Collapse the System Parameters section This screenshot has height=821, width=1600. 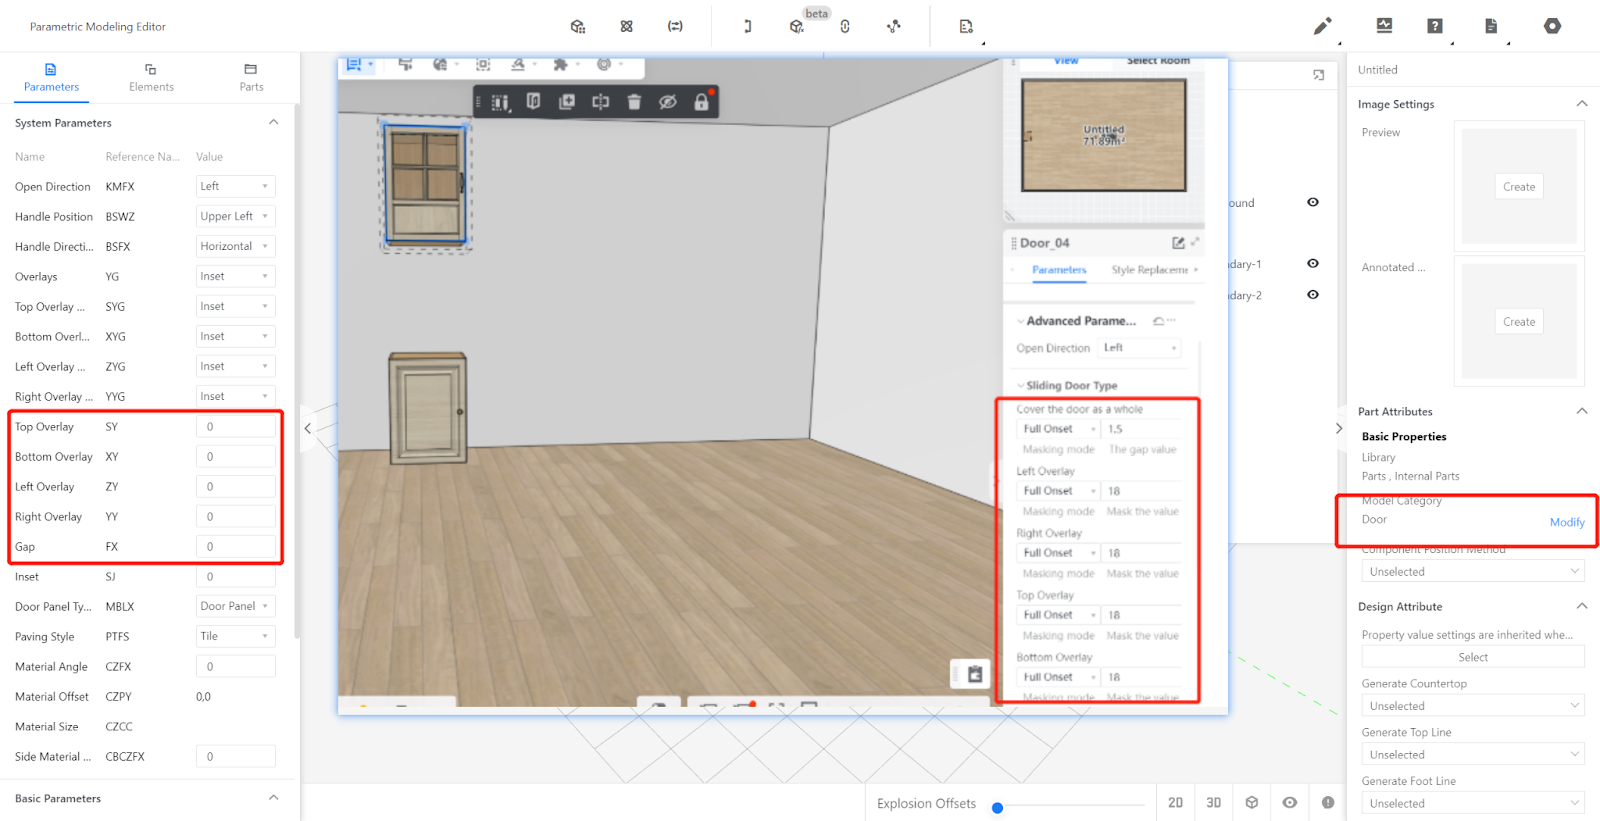(x=273, y=123)
